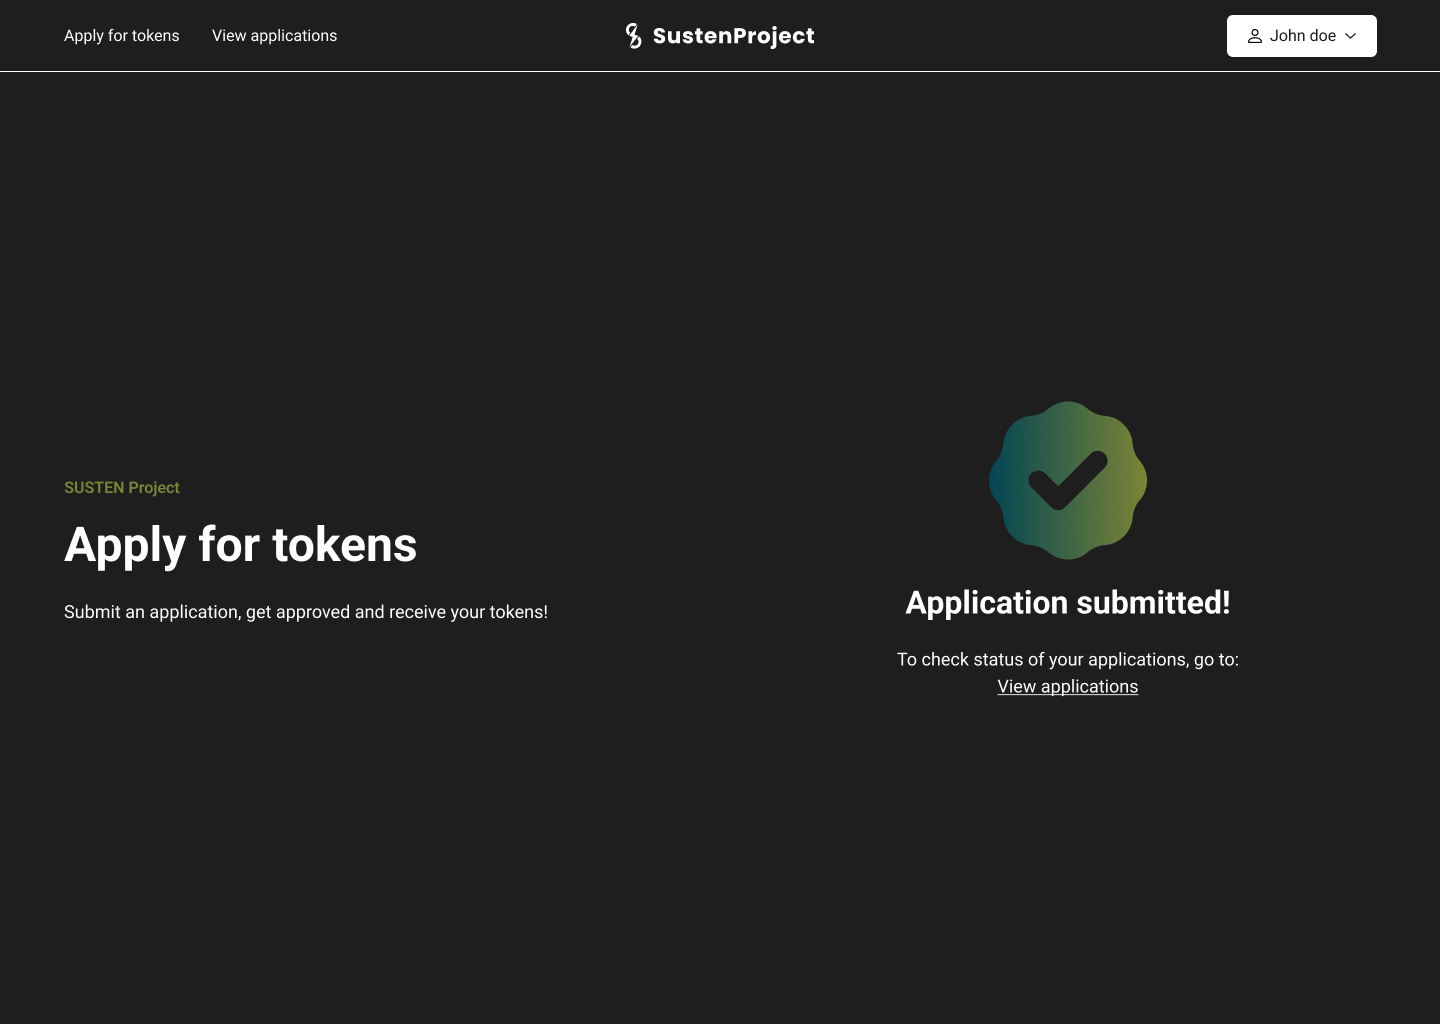Click the word tokens in main heading
Image resolution: width=1440 pixels, height=1024 pixels.
[x=344, y=545]
